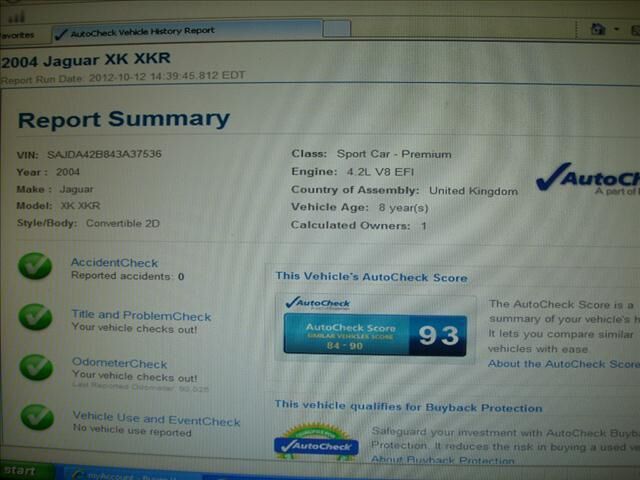Open the About the AutoCheck Score link
Image resolution: width=640 pixels, height=480 pixels.
[562, 364]
